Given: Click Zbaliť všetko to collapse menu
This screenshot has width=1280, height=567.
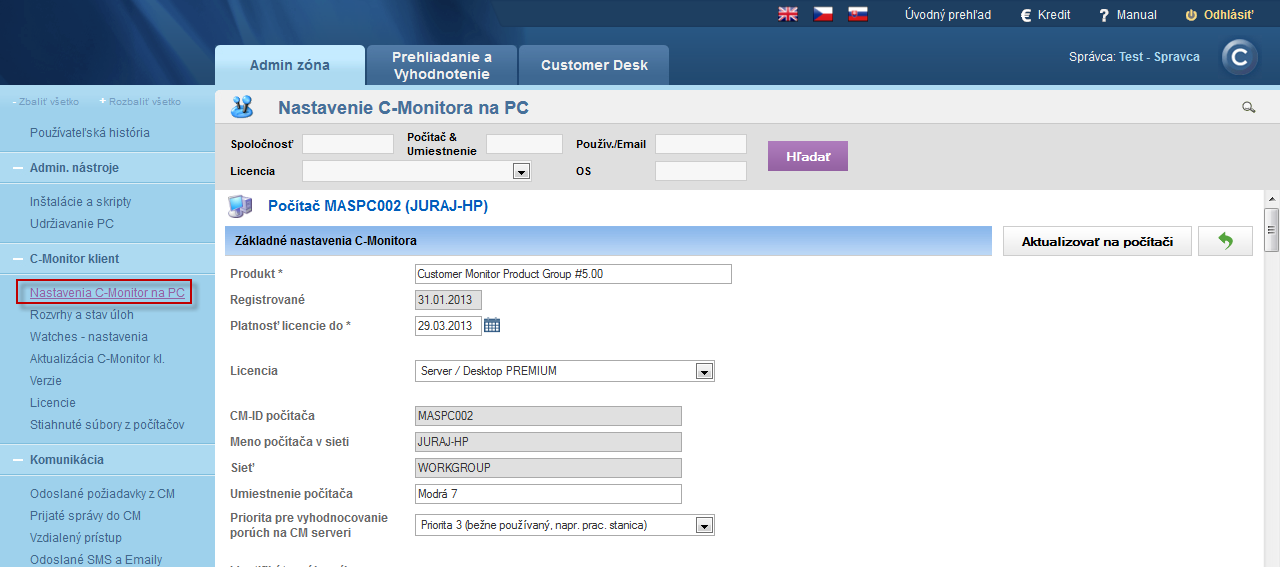Looking at the screenshot, I should (x=46, y=101).
